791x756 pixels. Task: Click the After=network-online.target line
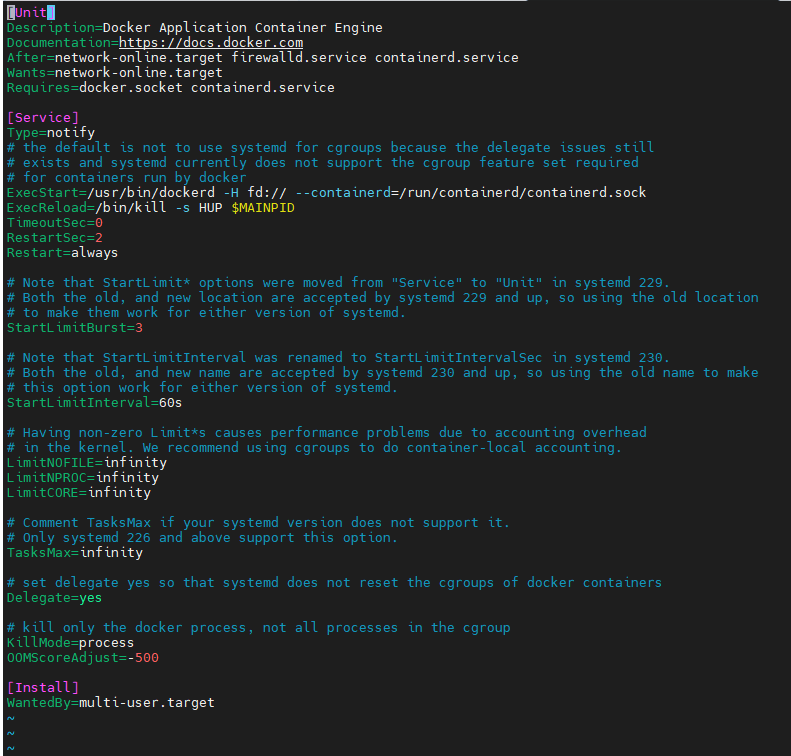[x=262, y=57]
